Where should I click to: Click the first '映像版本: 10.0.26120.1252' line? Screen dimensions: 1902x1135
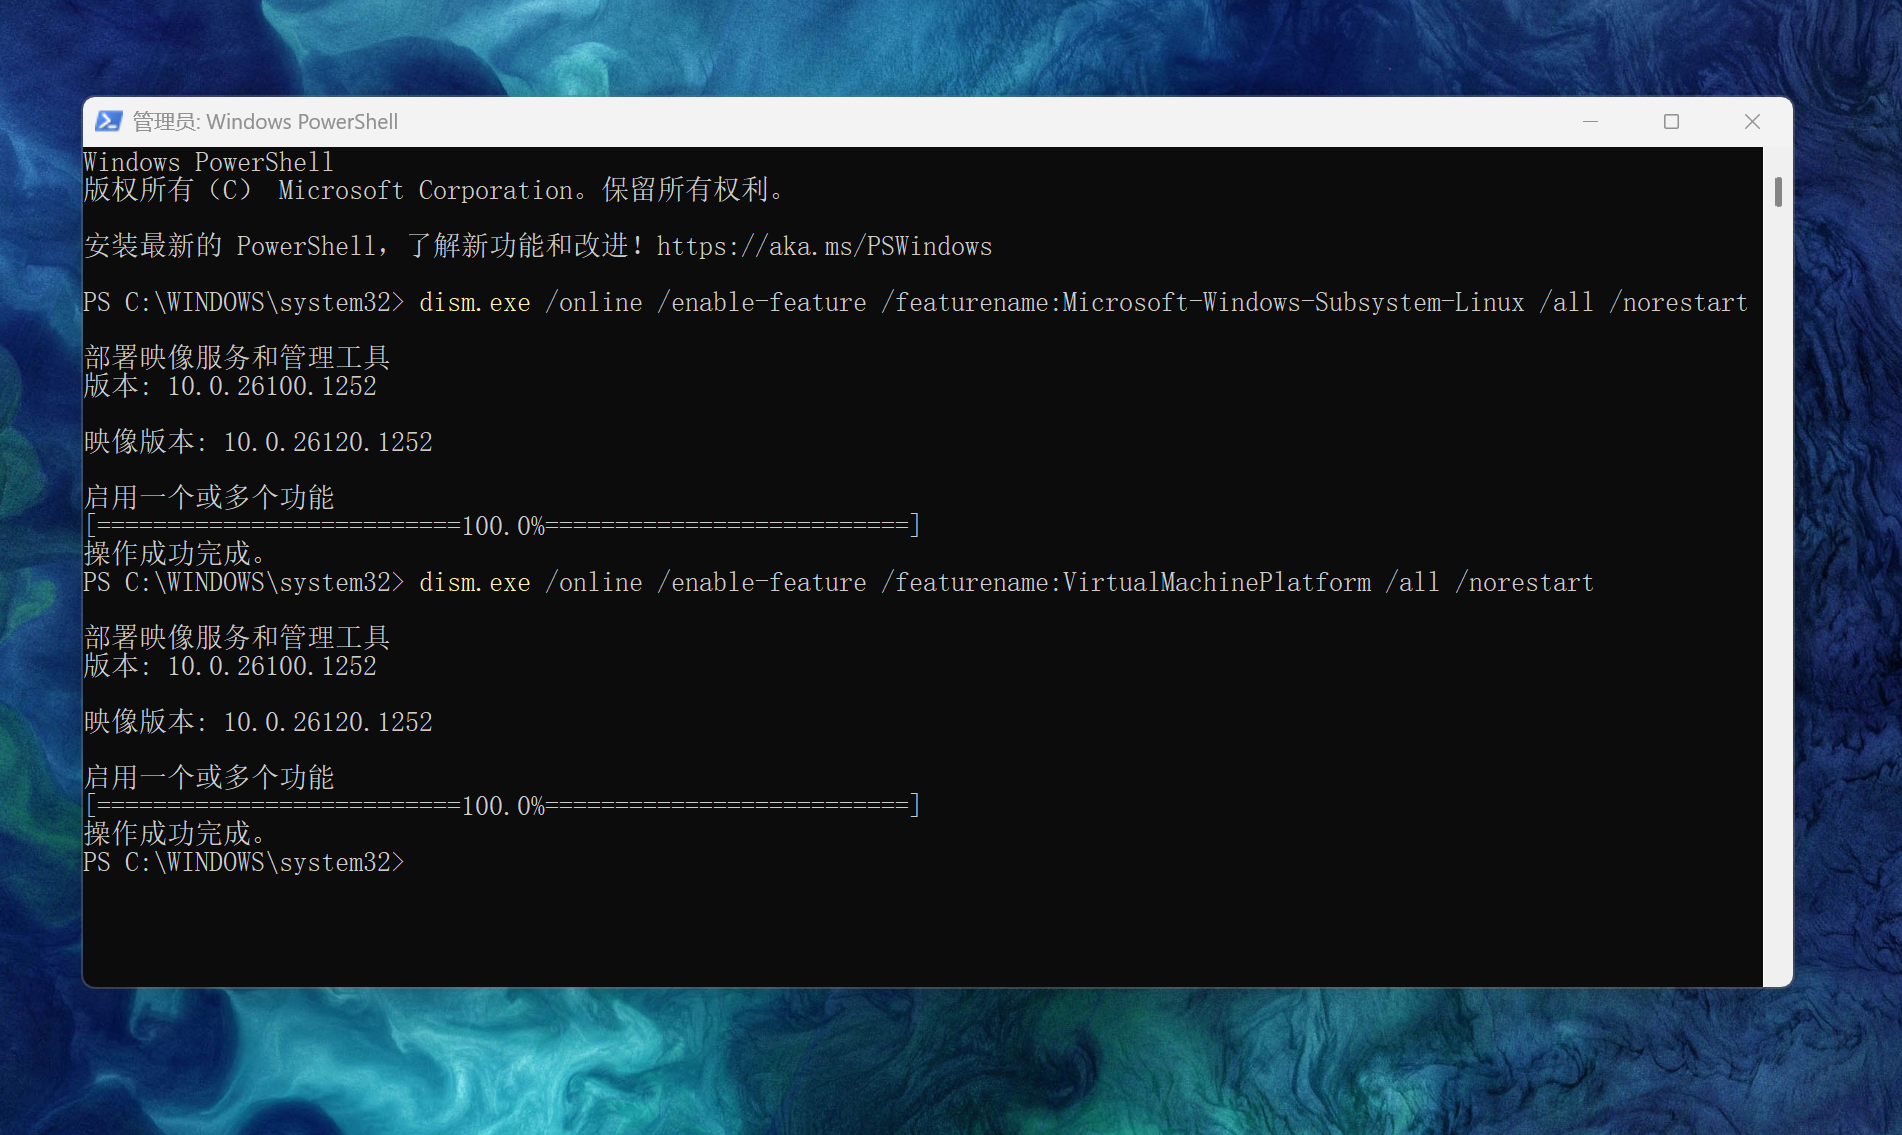pos(258,442)
